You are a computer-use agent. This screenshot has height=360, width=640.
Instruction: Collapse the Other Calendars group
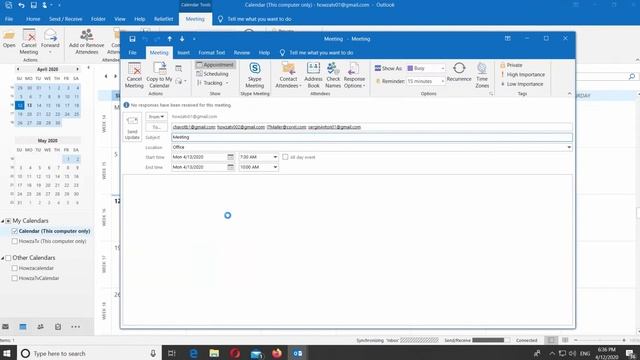point(2,258)
